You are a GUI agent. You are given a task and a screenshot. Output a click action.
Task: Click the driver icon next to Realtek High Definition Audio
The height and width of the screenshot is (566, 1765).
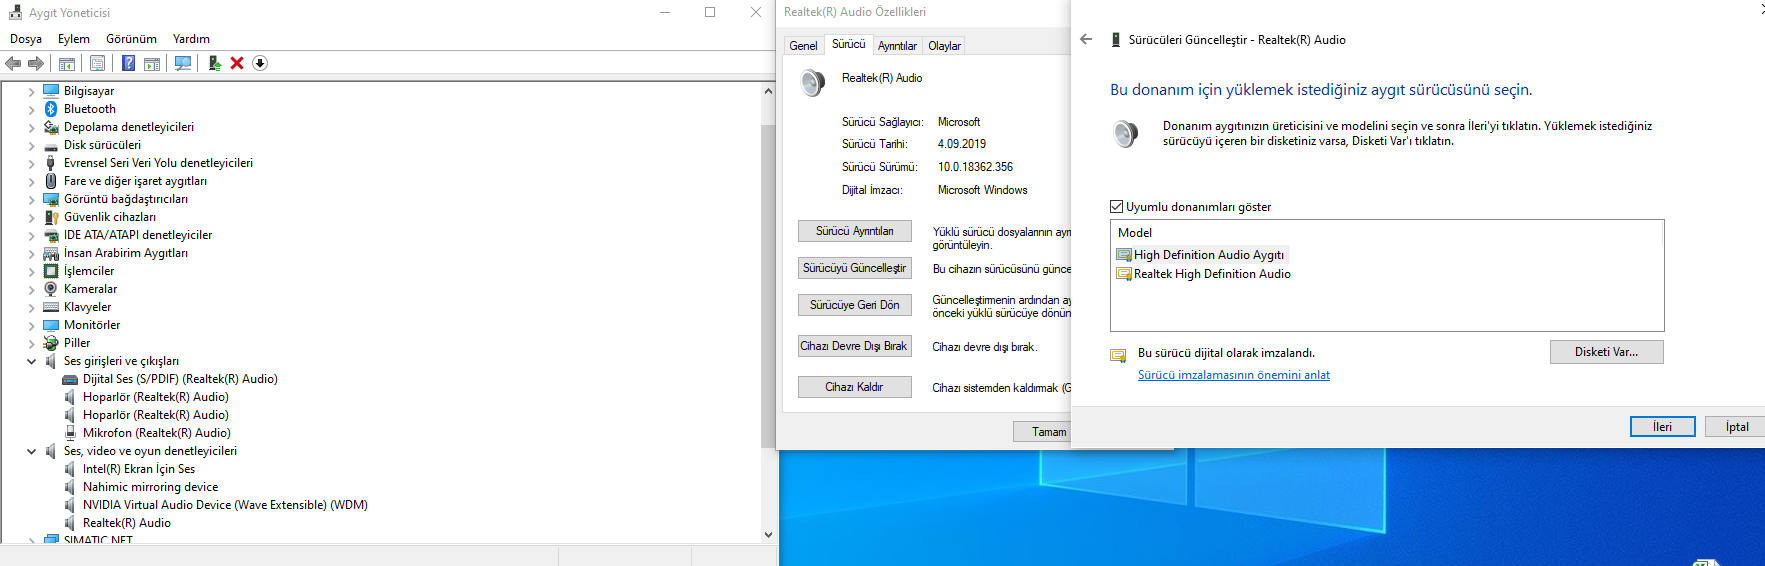(x=1124, y=274)
